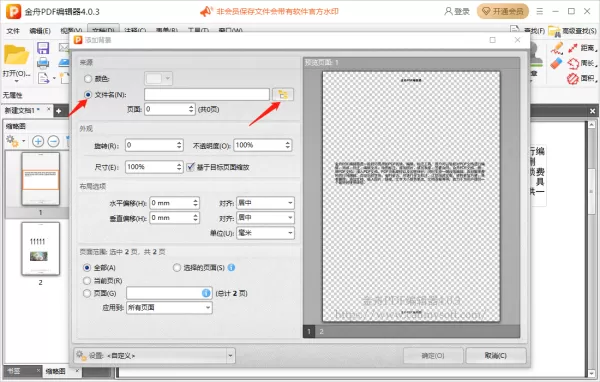Toggle 基于目标页面缩放 checkbox
600x382 pixels.
point(190,167)
